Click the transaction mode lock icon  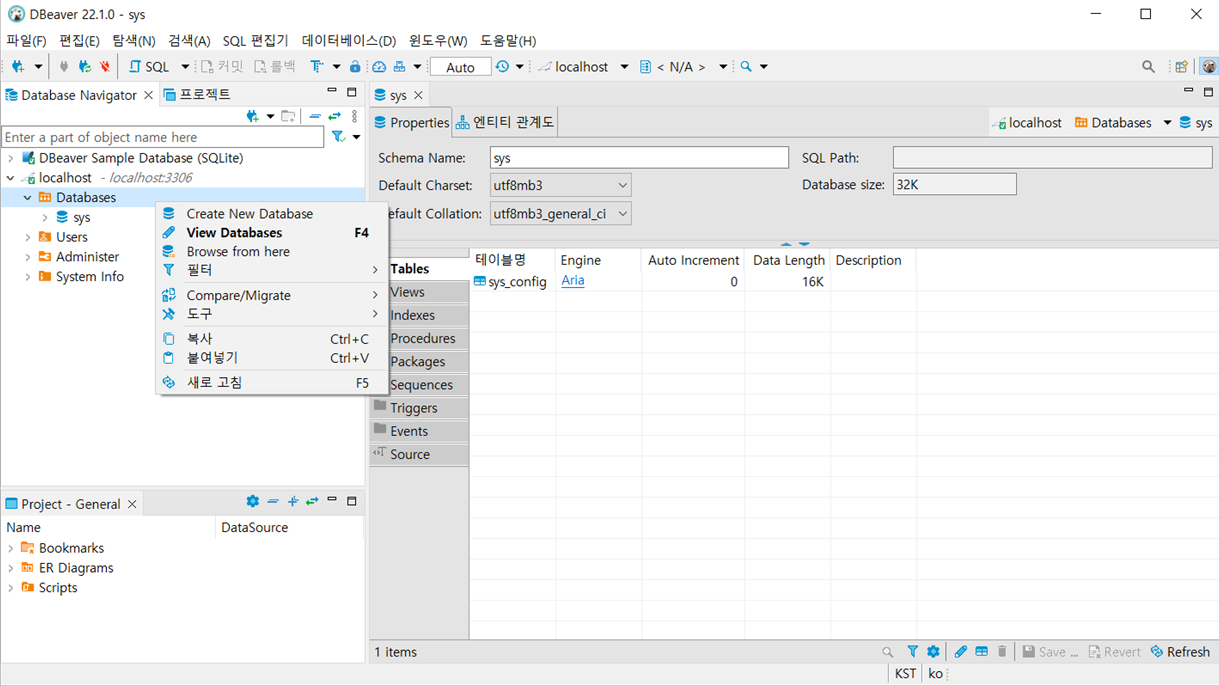click(354, 67)
